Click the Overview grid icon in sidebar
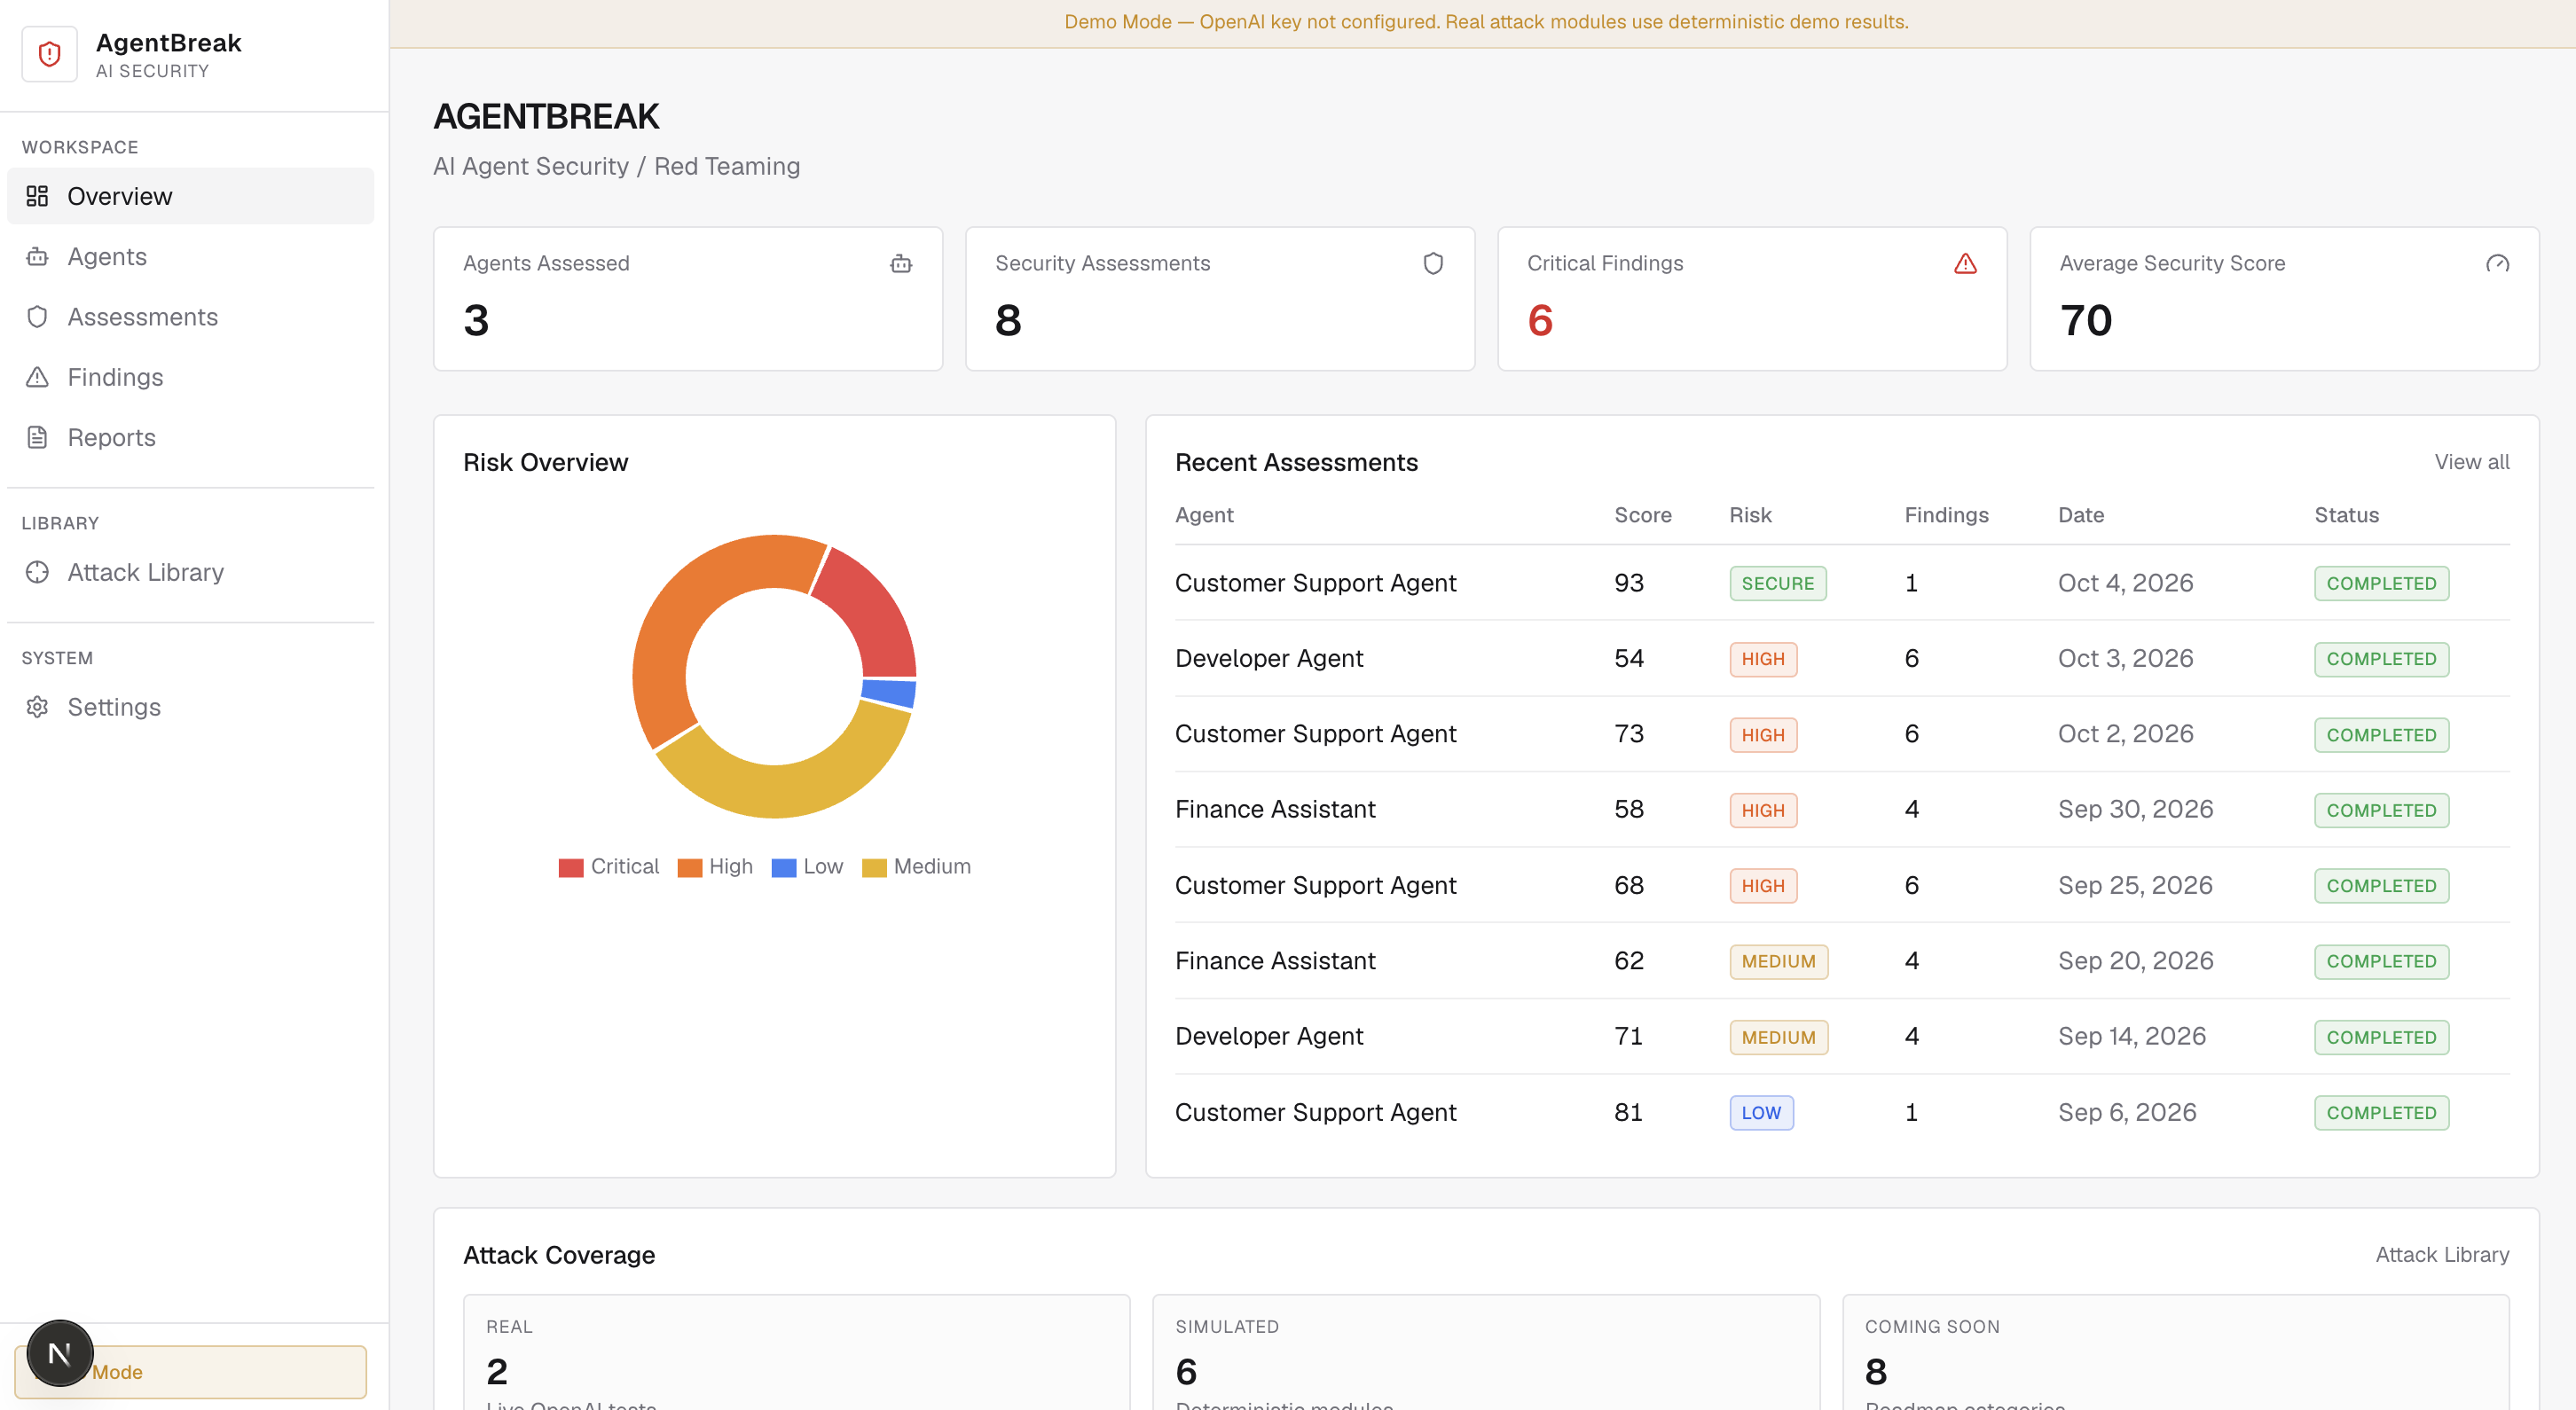 [37, 196]
